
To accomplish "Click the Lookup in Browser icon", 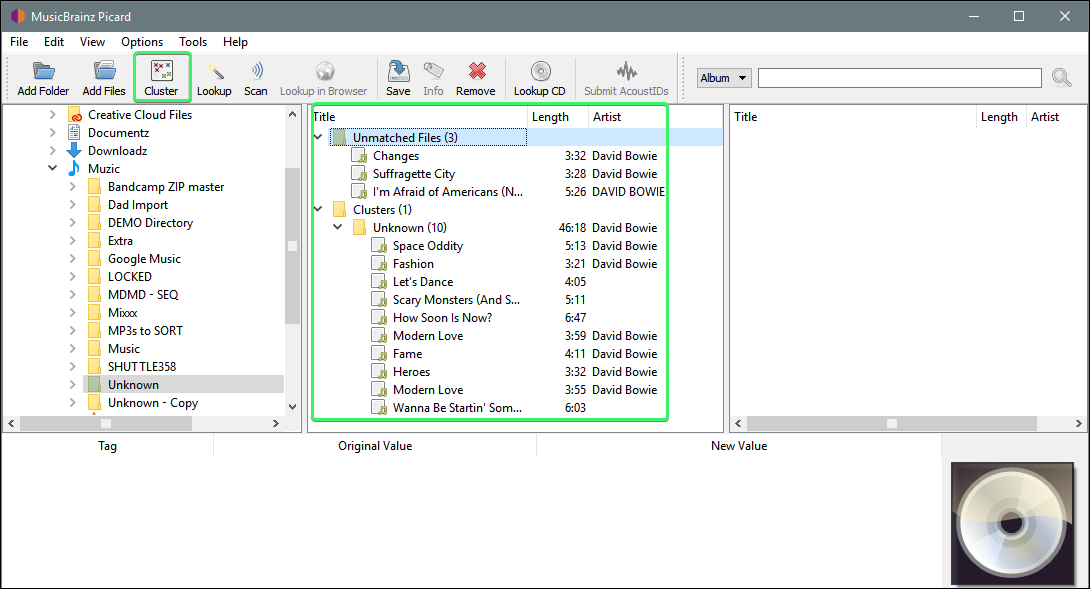I will click(325, 71).
